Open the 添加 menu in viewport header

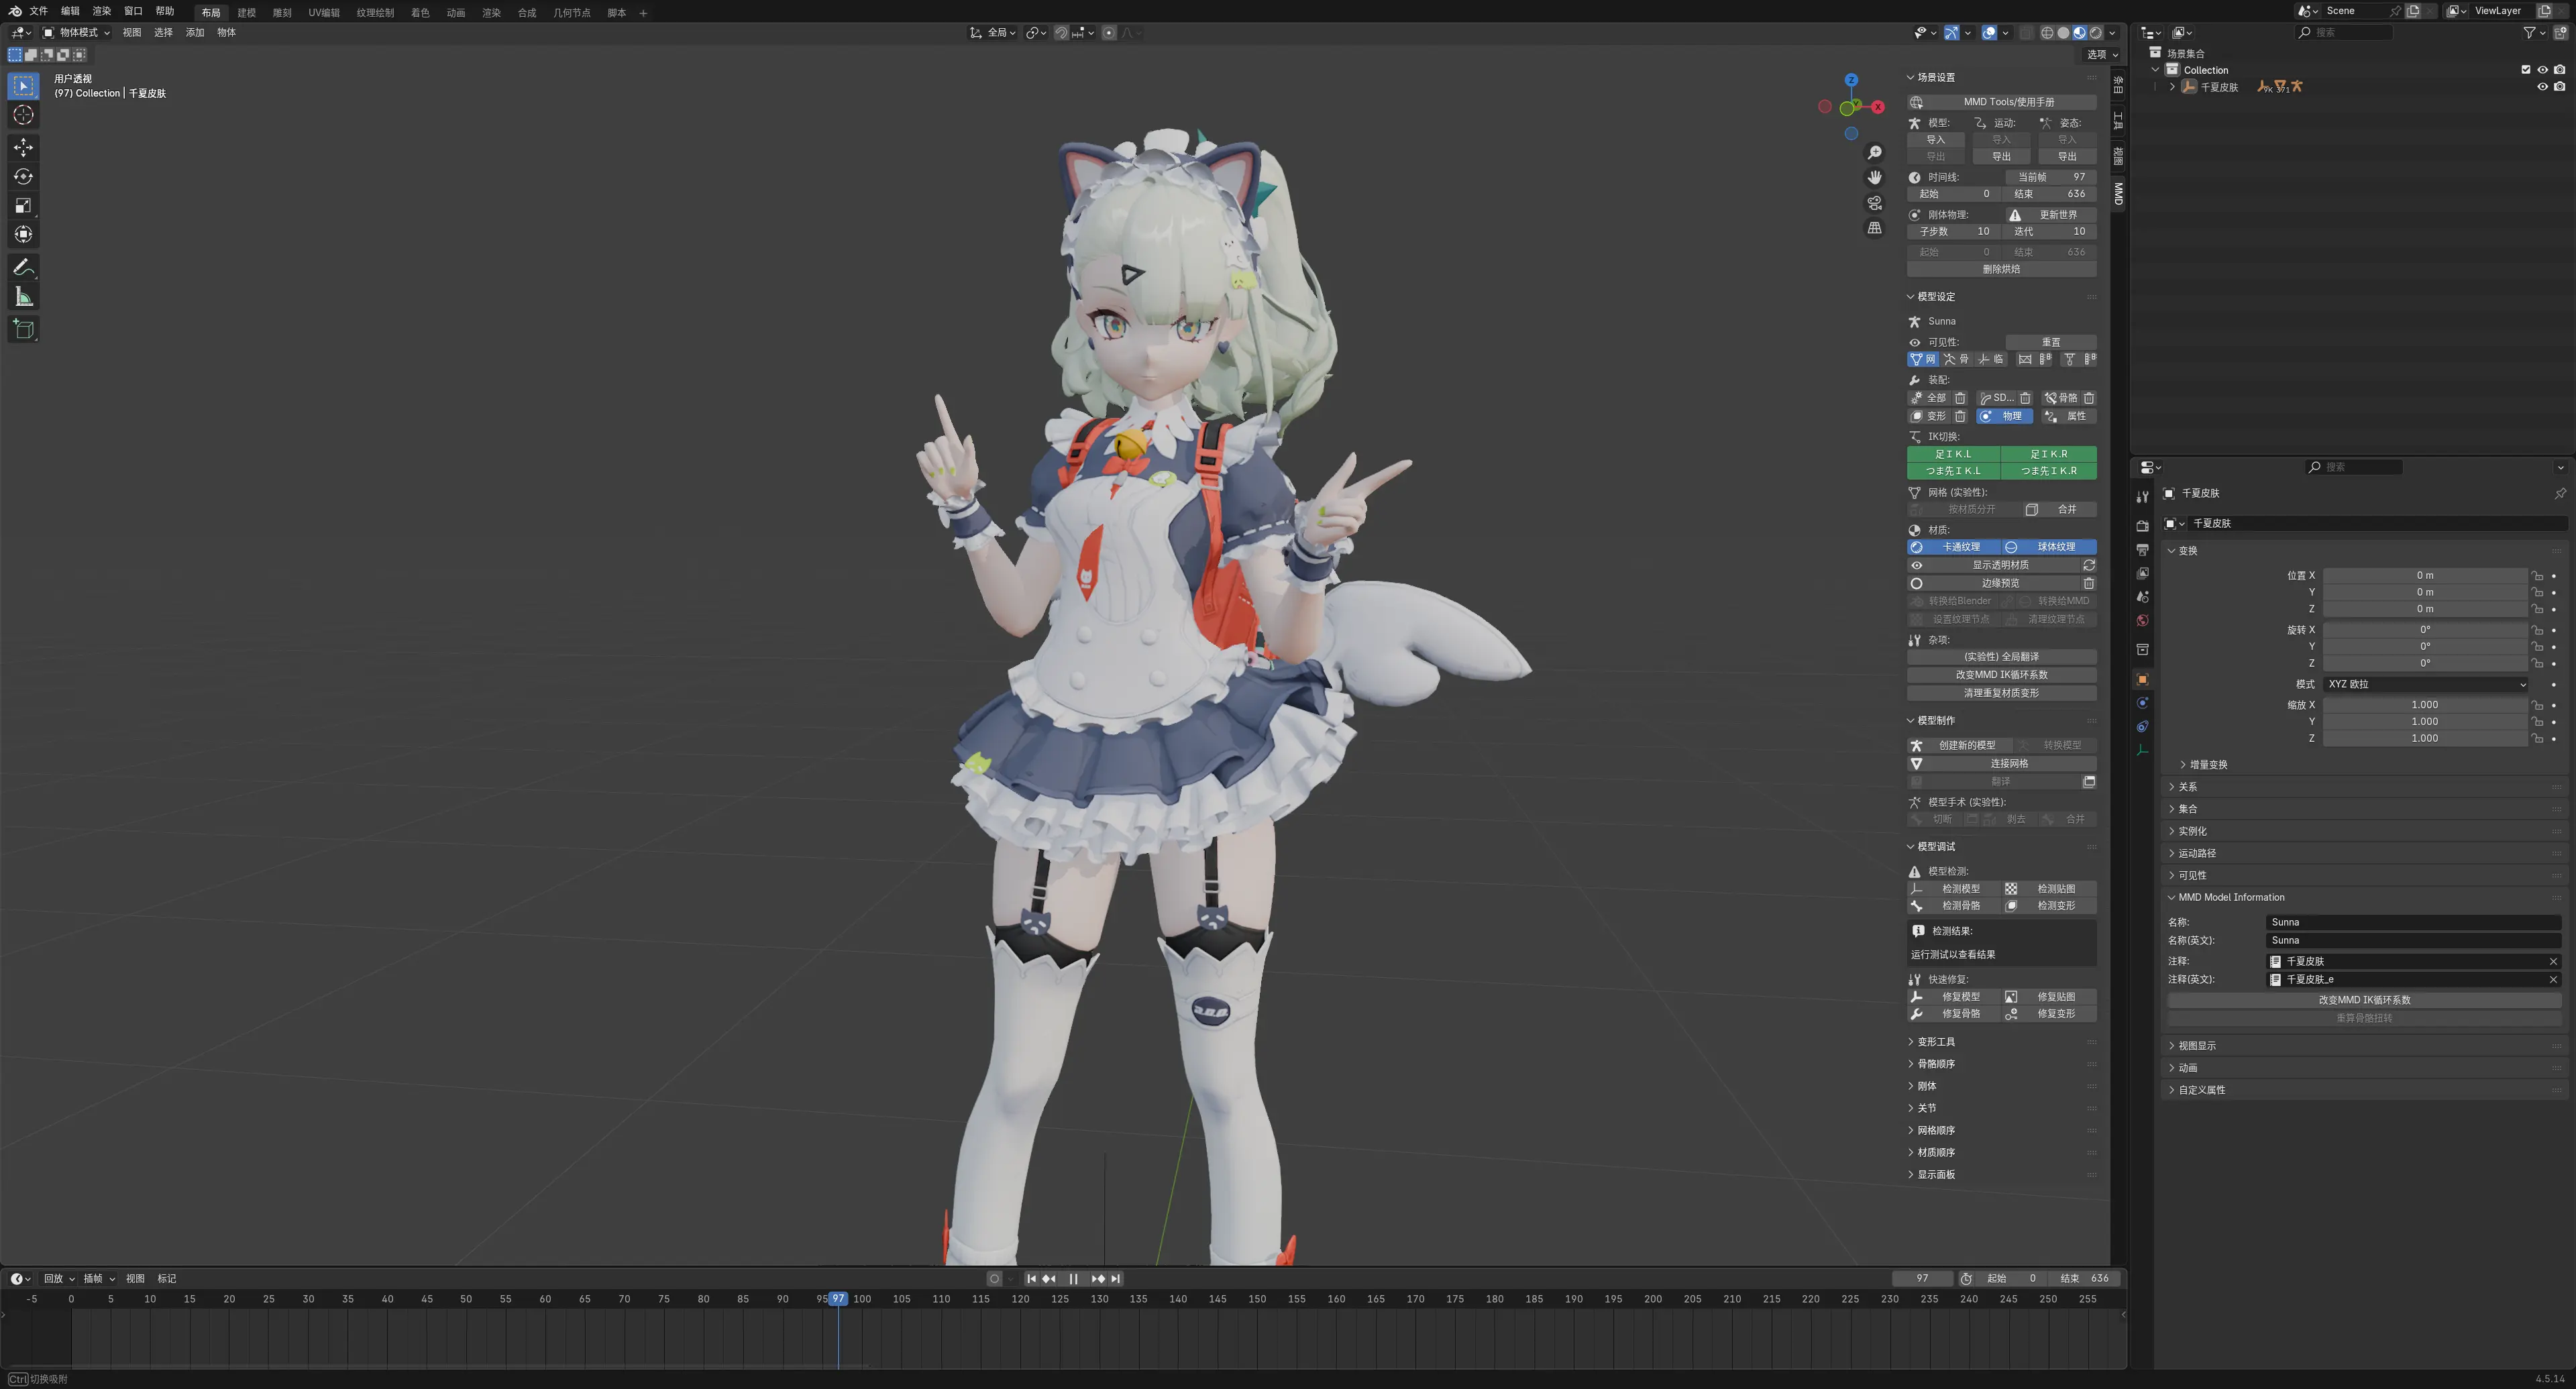(x=195, y=33)
